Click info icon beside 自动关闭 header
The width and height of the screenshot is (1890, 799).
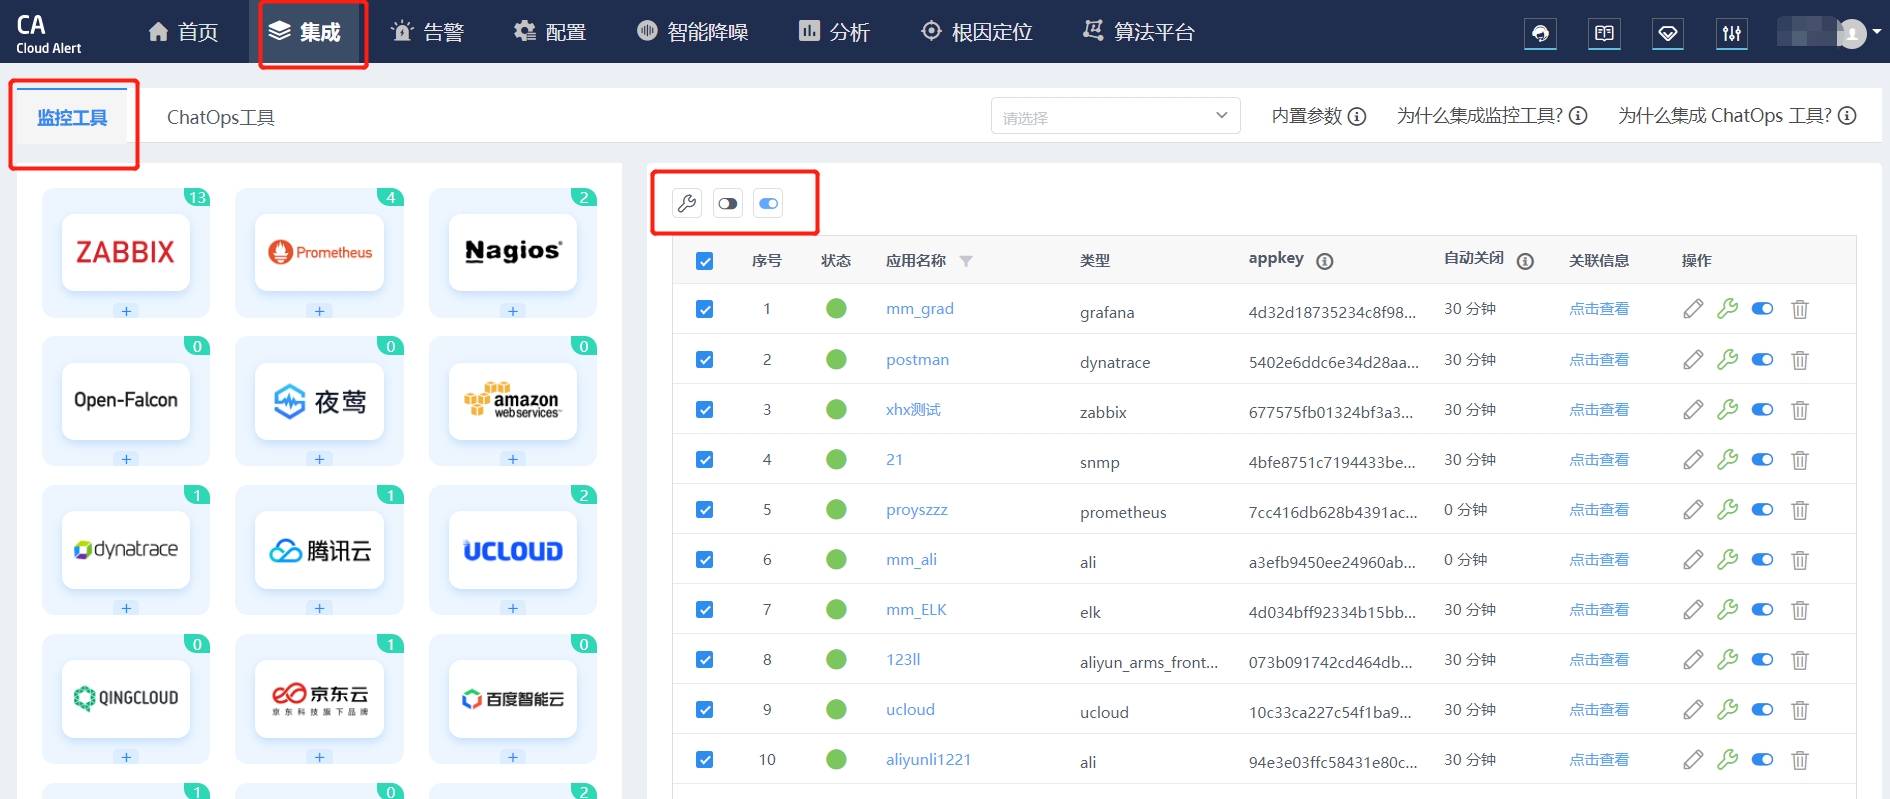click(1525, 261)
